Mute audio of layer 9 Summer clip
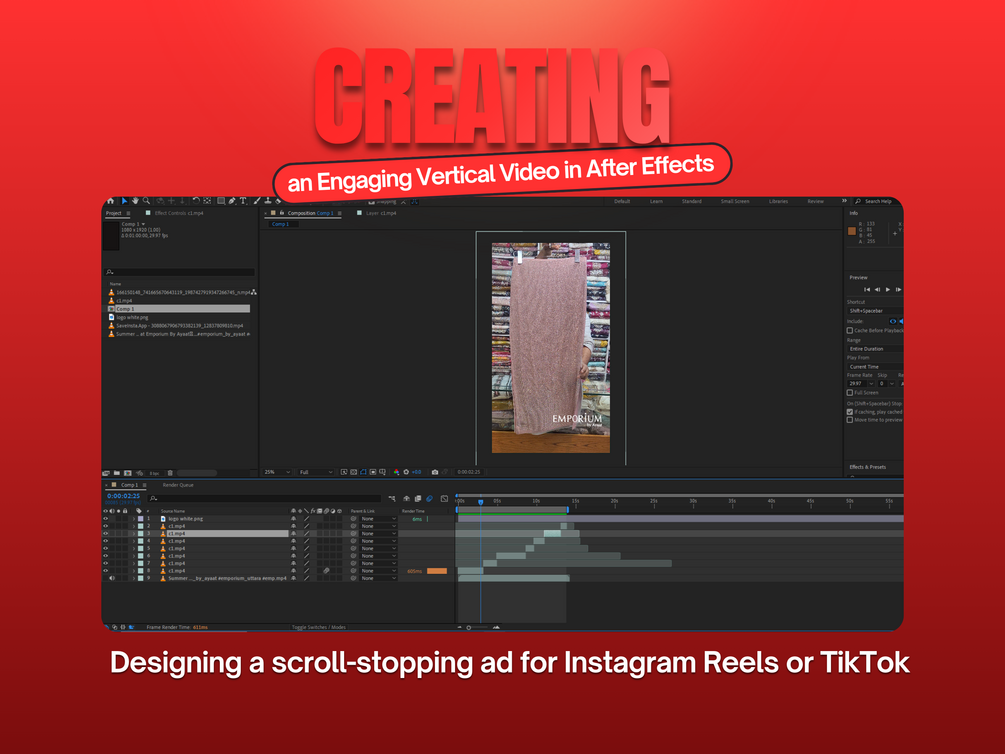This screenshot has width=1005, height=754. coord(112,578)
